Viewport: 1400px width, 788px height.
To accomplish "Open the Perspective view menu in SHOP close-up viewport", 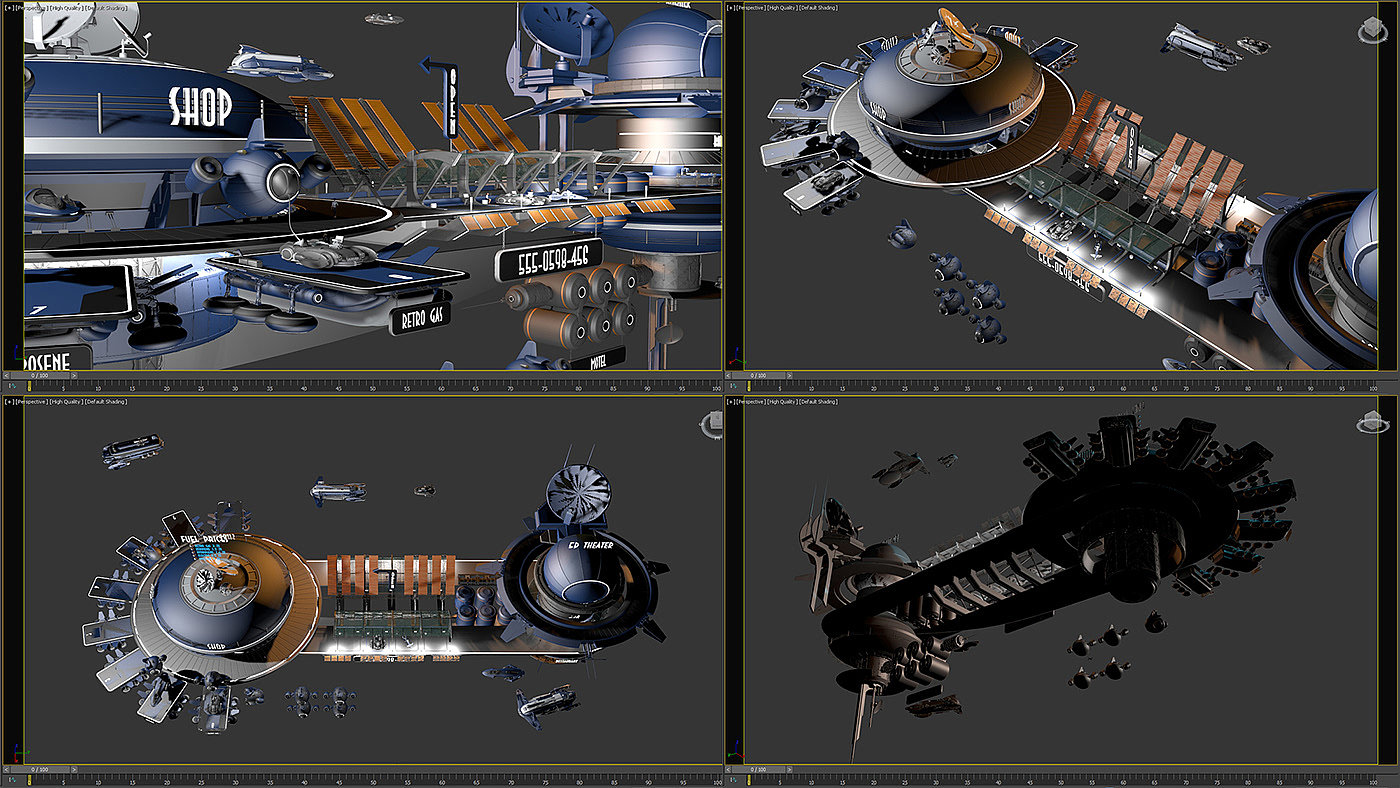I will [x=31, y=8].
